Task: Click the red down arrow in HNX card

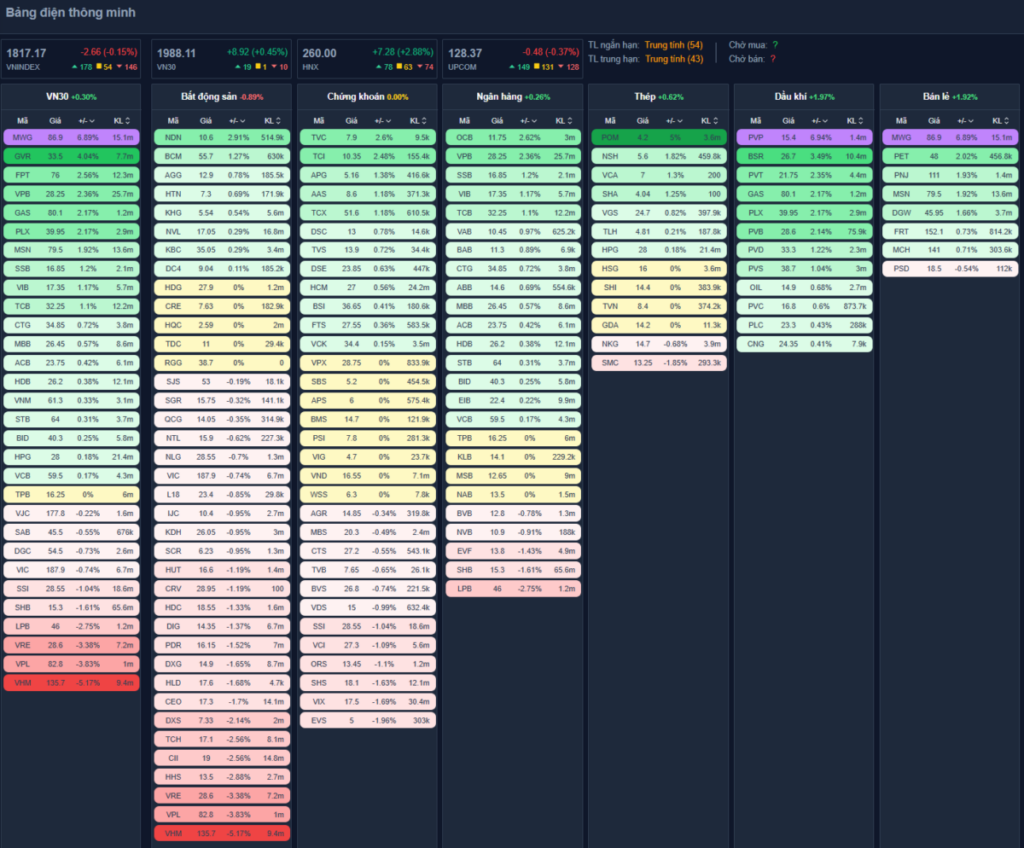Action: (418, 67)
